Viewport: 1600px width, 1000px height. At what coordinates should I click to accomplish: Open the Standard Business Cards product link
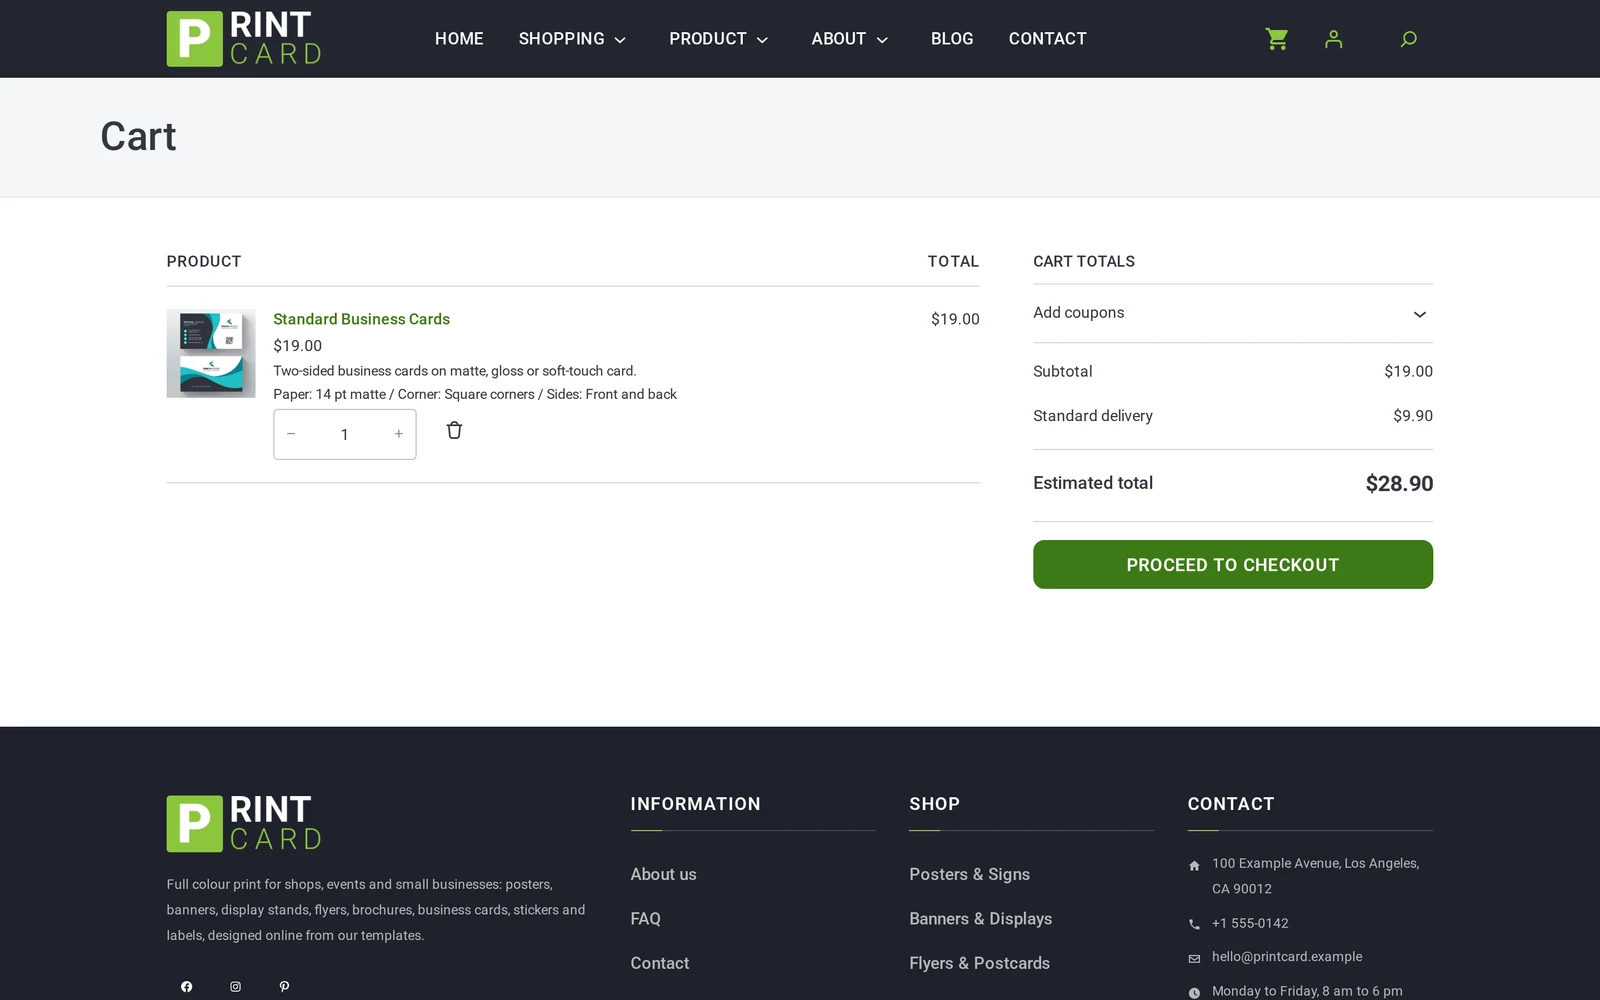tap(361, 319)
